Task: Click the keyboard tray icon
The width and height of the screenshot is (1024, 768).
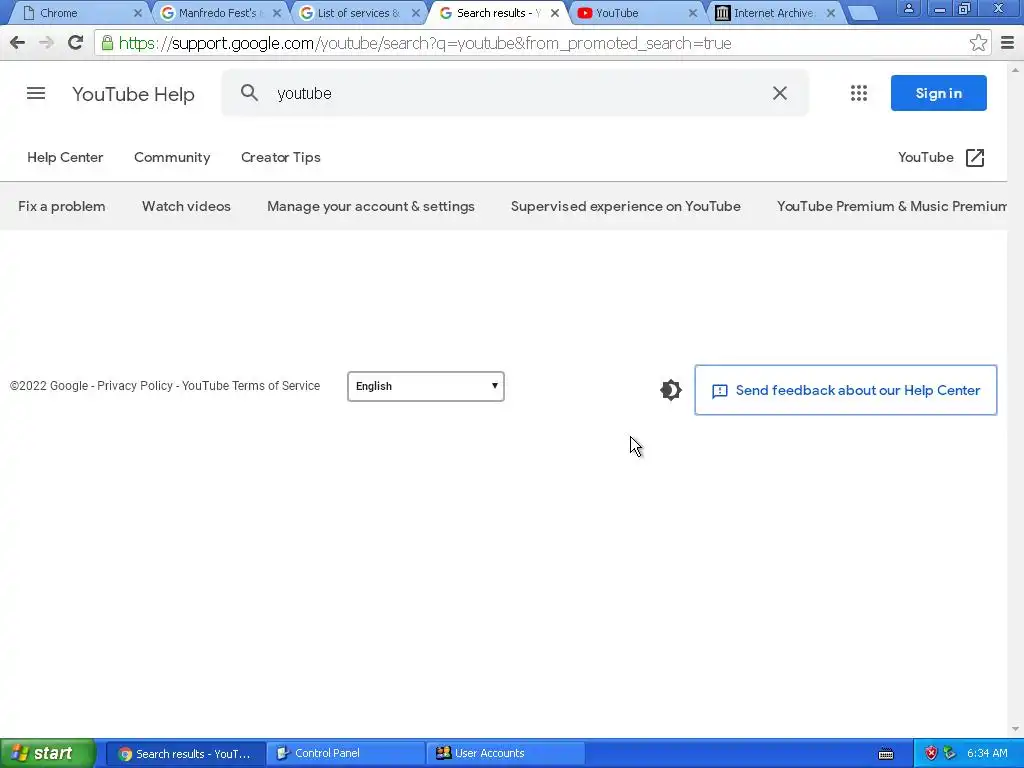Action: pos(886,754)
